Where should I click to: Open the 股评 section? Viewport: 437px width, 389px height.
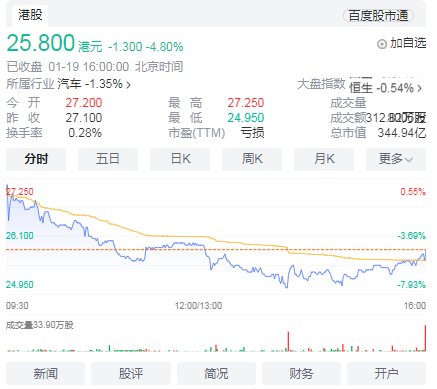click(131, 373)
